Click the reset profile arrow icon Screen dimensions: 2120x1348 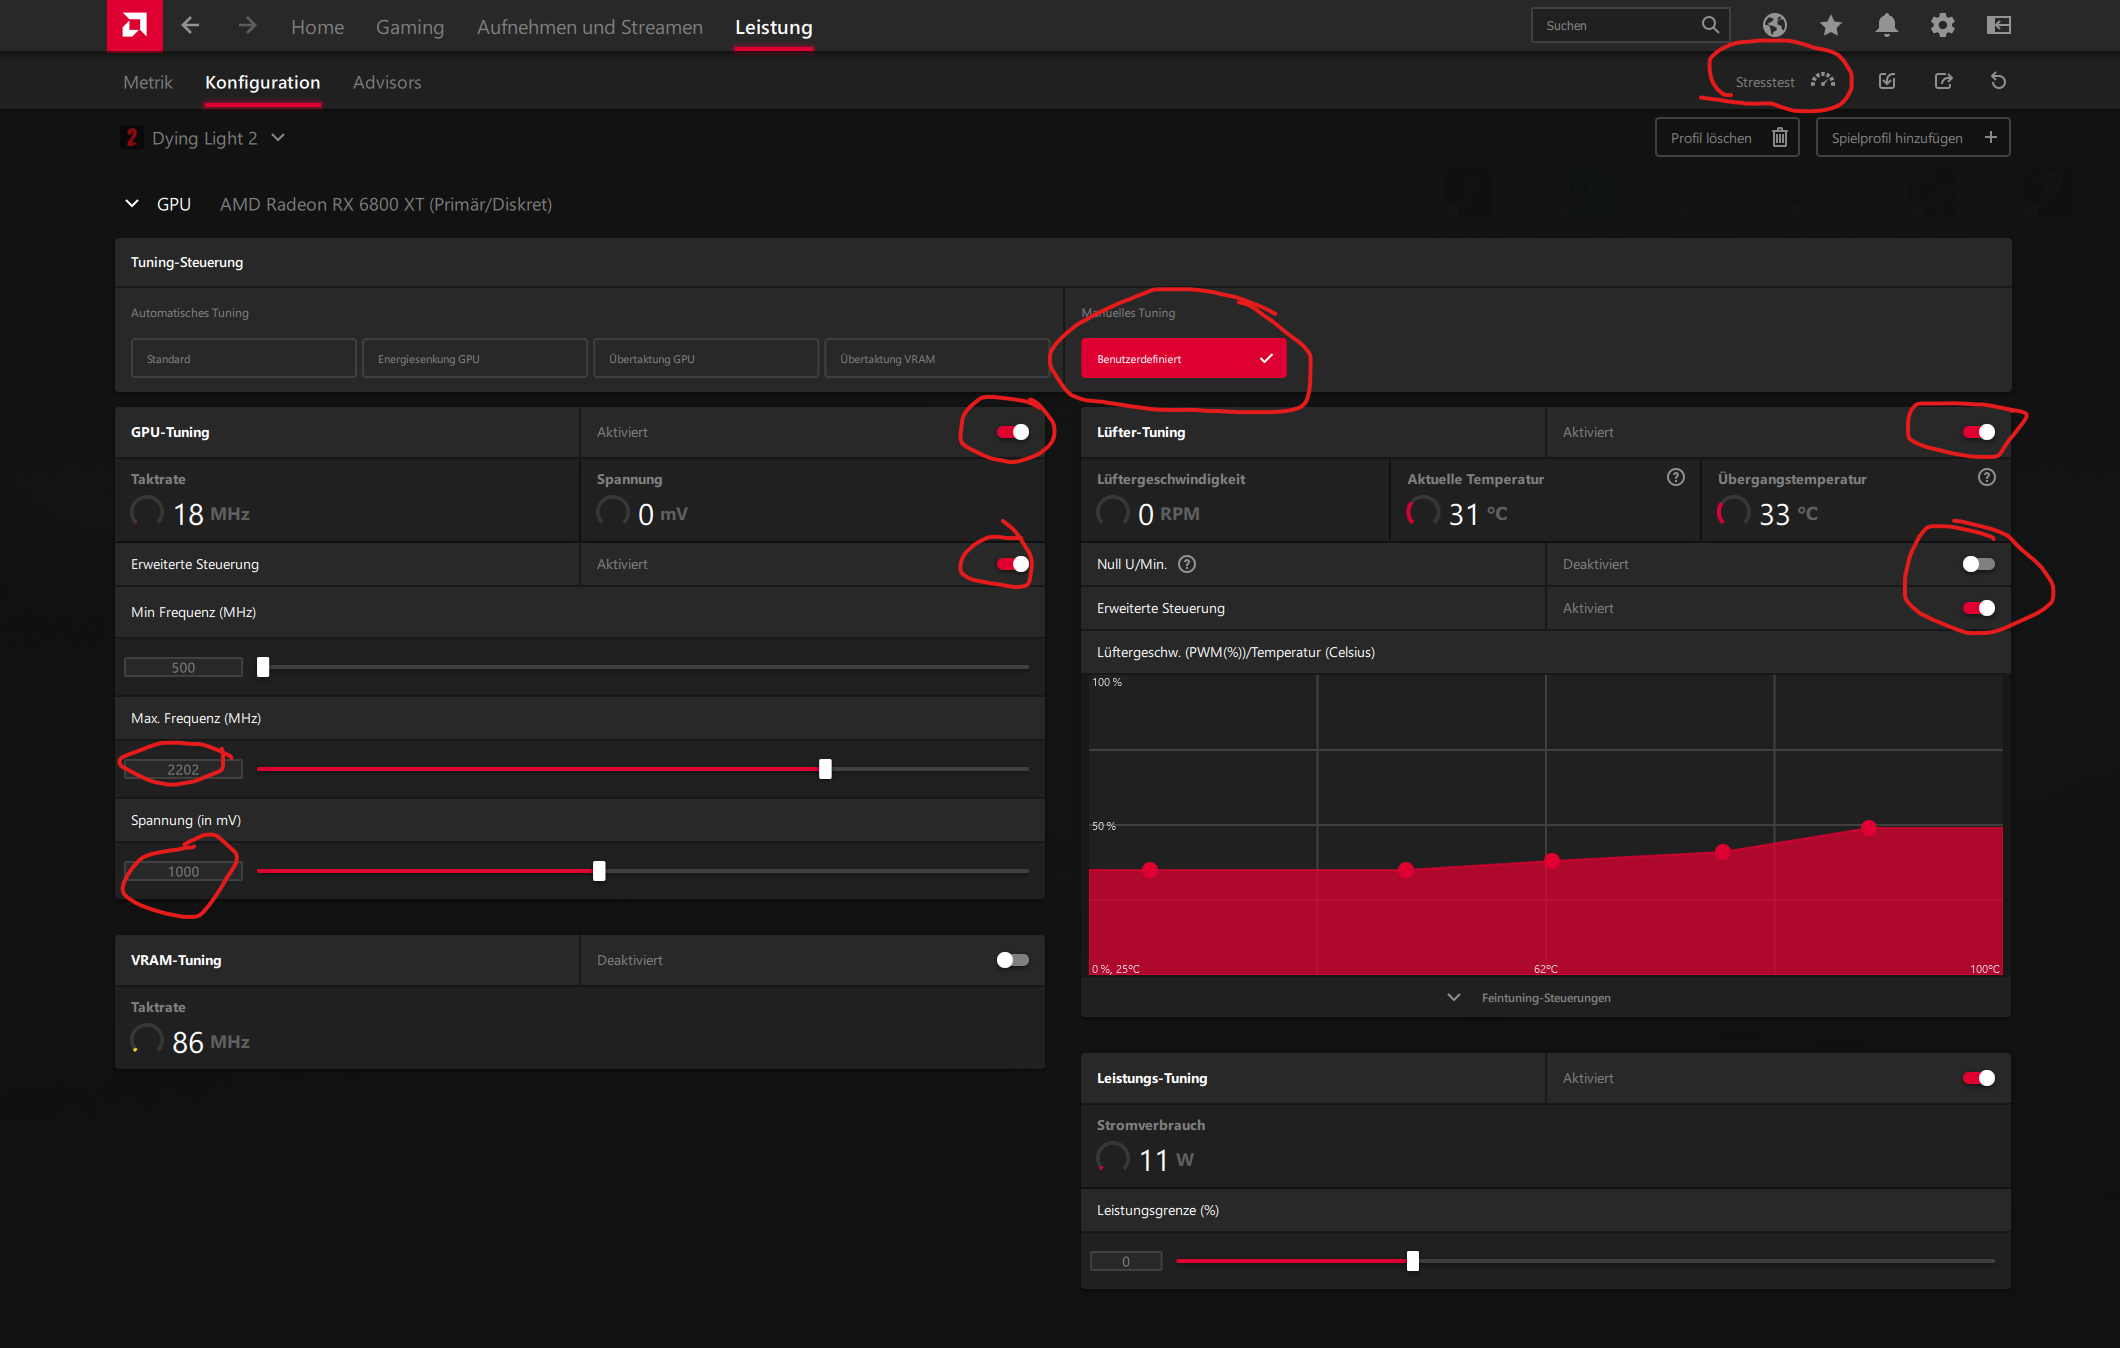click(x=1998, y=81)
